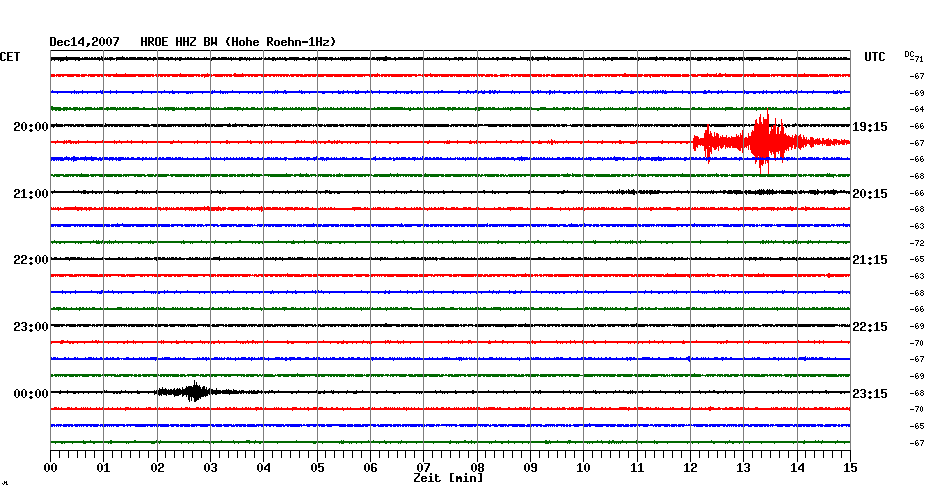
Task: Click the date label Dec14,2007
Action: click(x=84, y=42)
